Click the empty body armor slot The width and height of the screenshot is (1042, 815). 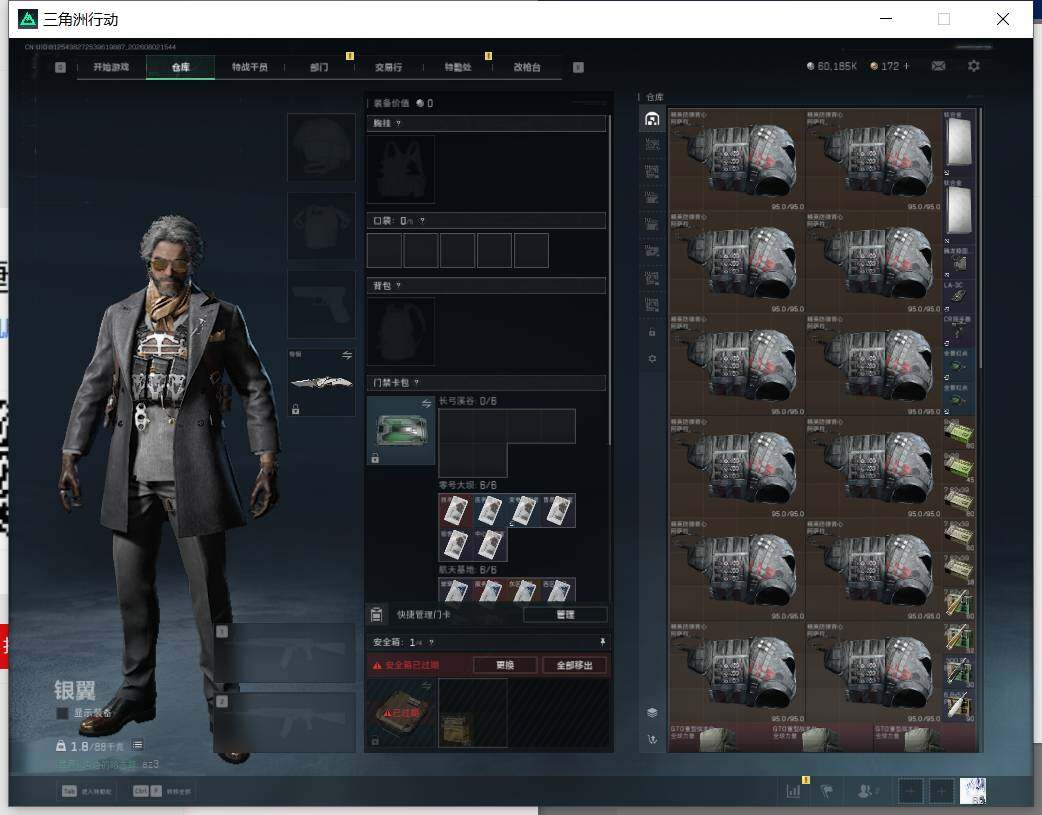click(x=321, y=226)
